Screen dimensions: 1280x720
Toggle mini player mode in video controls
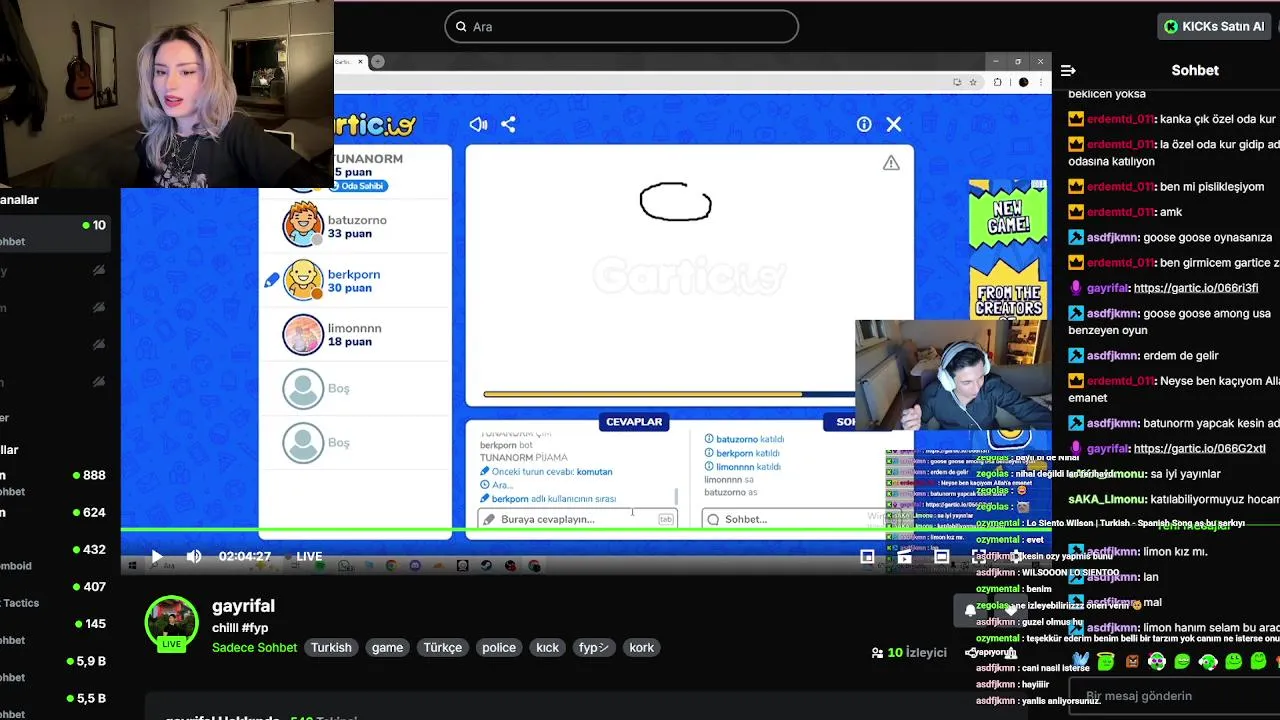coord(867,556)
